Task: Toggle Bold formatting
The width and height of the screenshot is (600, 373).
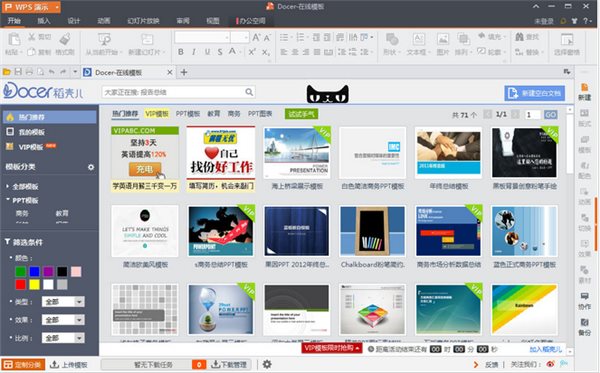Action: click(181, 52)
